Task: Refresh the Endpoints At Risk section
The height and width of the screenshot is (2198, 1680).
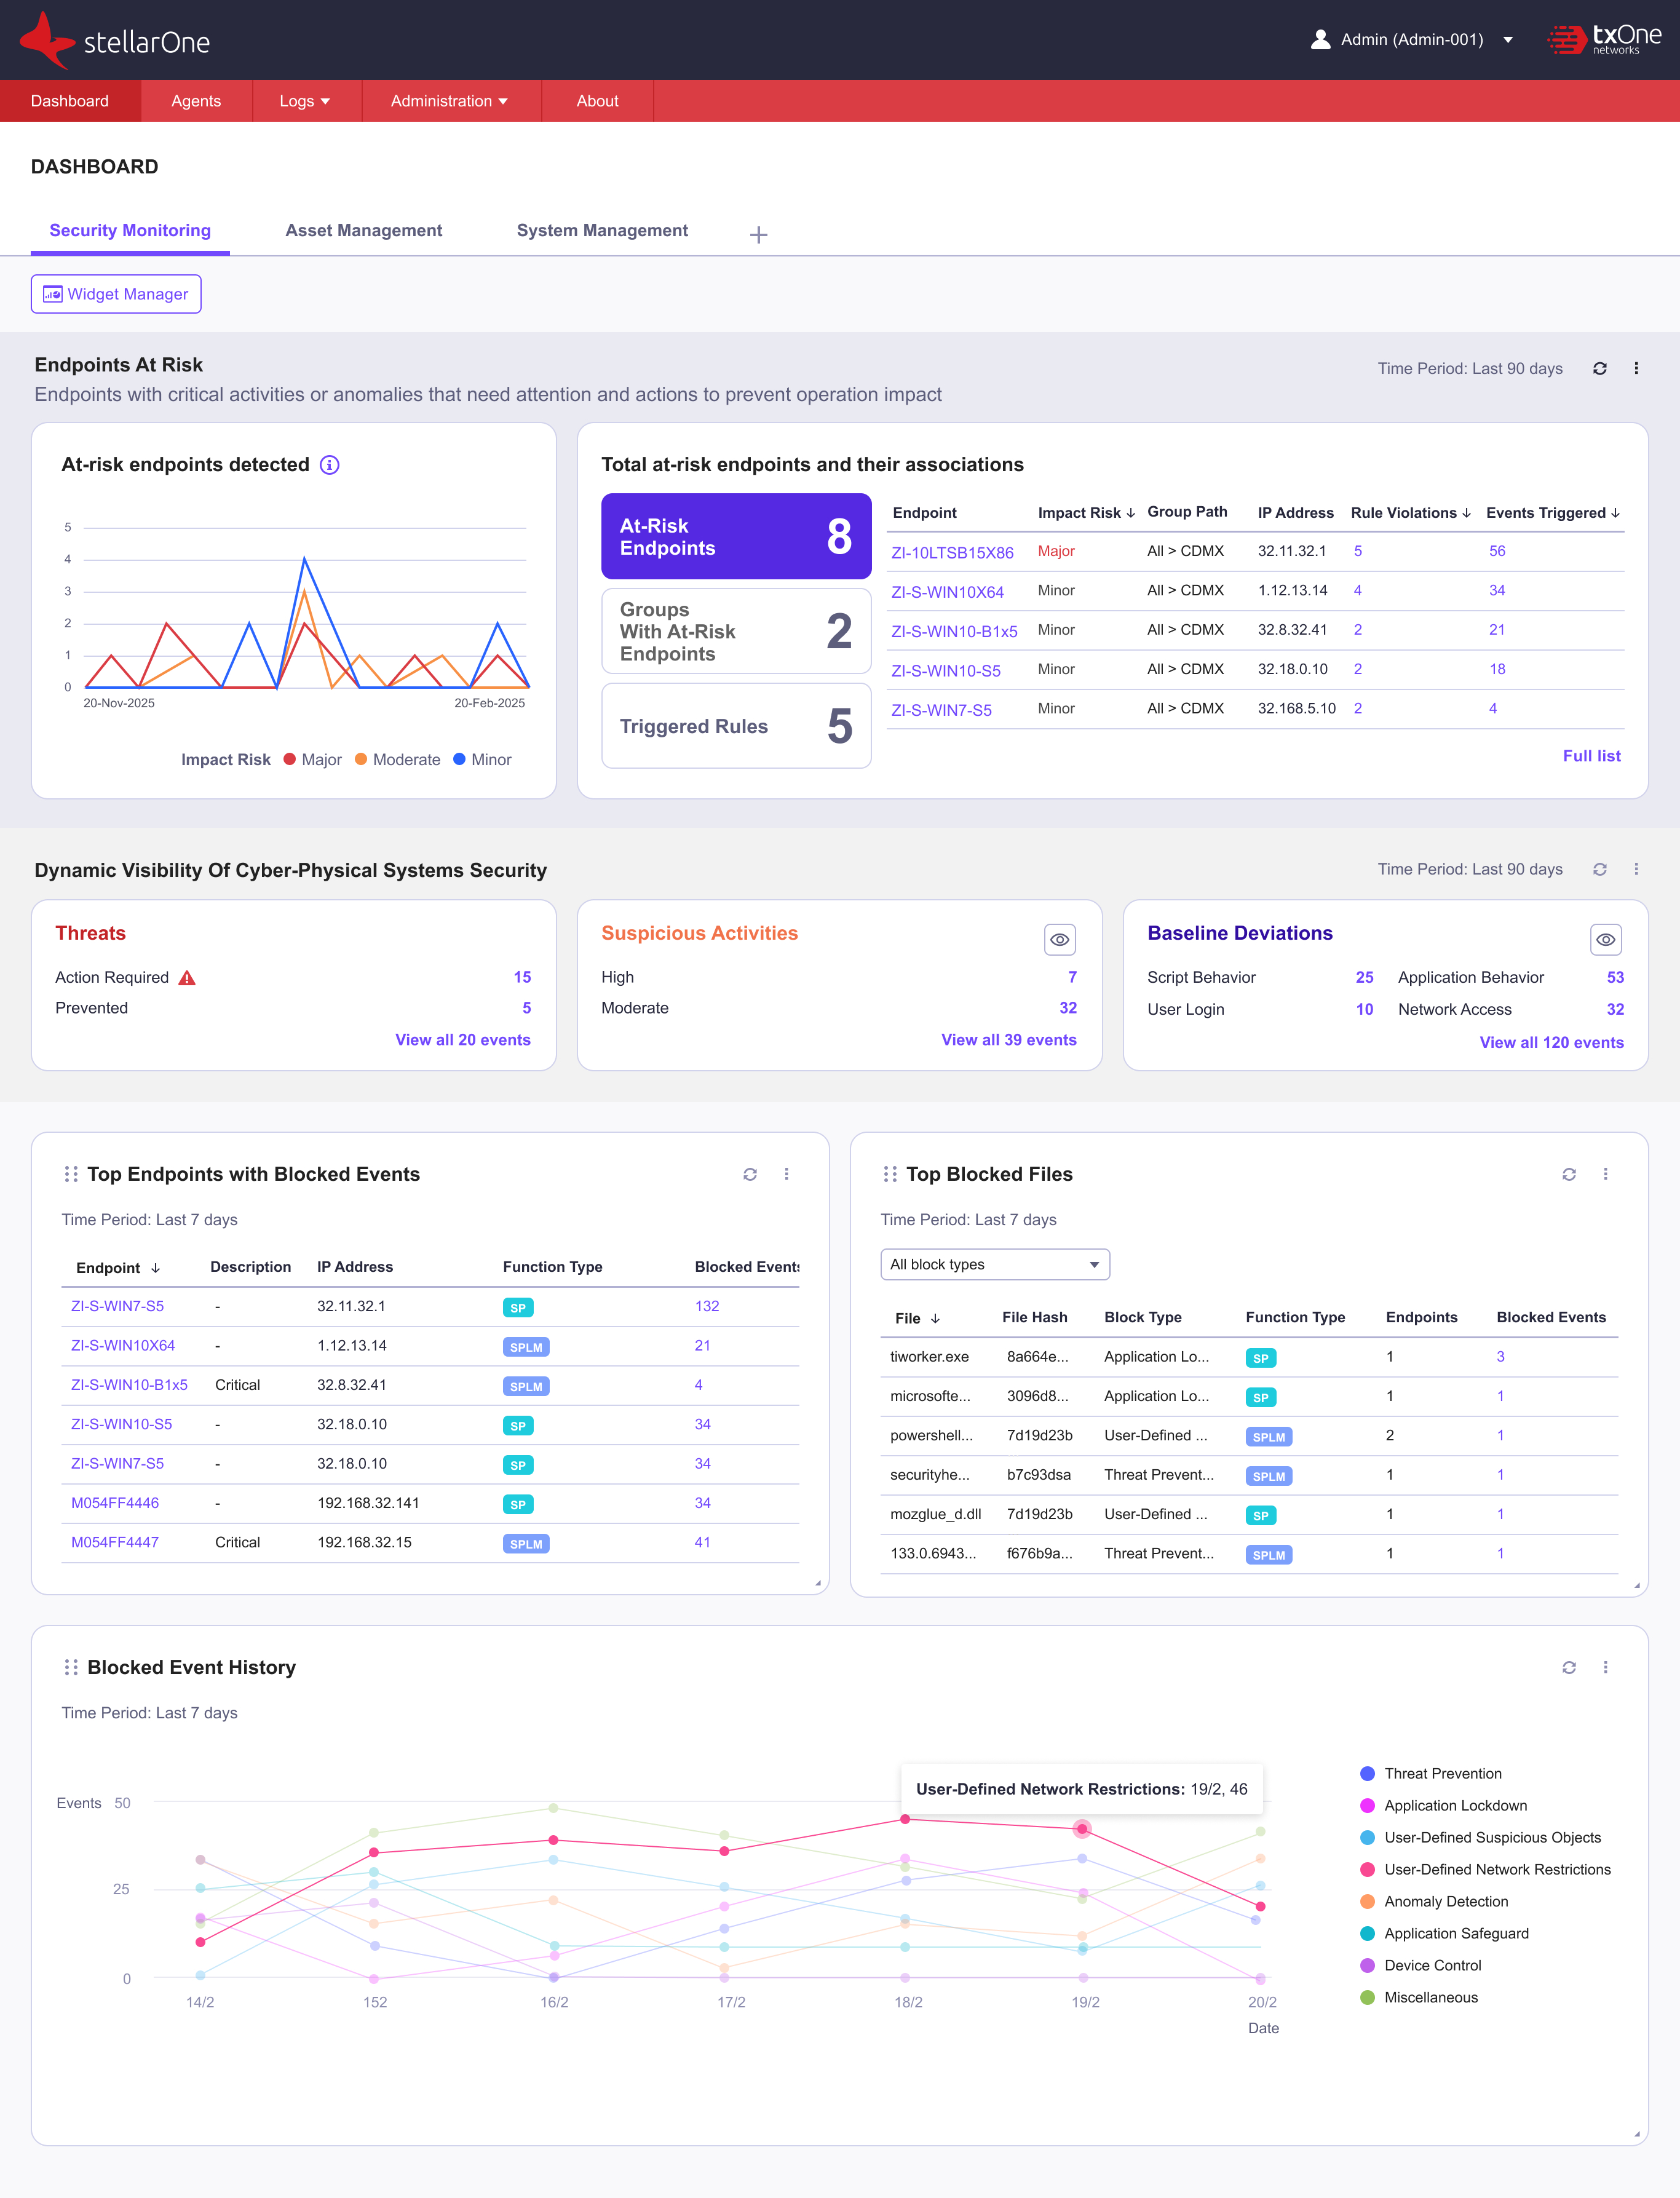Action: click(x=1599, y=368)
